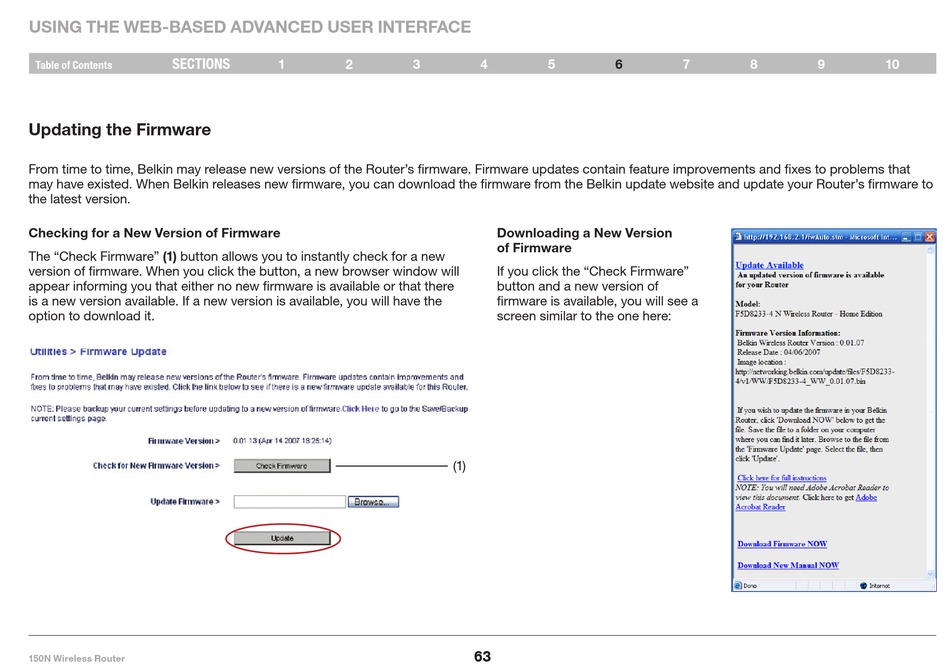The height and width of the screenshot is (666, 950).
Task: Navigate to section 5
Action: (551, 64)
